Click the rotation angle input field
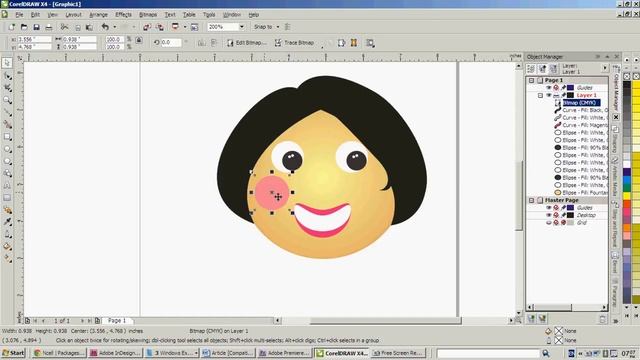Image resolution: width=640 pixels, height=360 pixels. (x=171, y=42)
